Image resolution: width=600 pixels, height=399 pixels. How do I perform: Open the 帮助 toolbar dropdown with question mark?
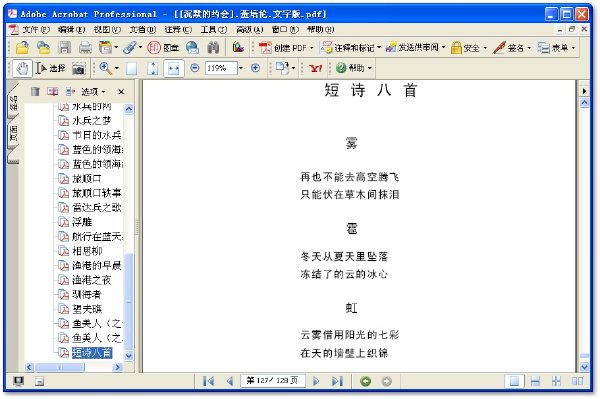click(354, 68)
